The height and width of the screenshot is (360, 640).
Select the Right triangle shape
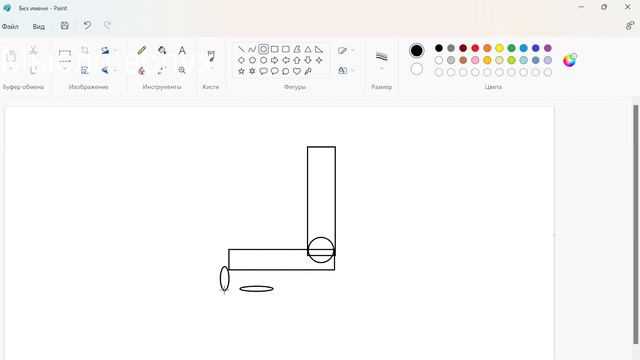[319, 49]
